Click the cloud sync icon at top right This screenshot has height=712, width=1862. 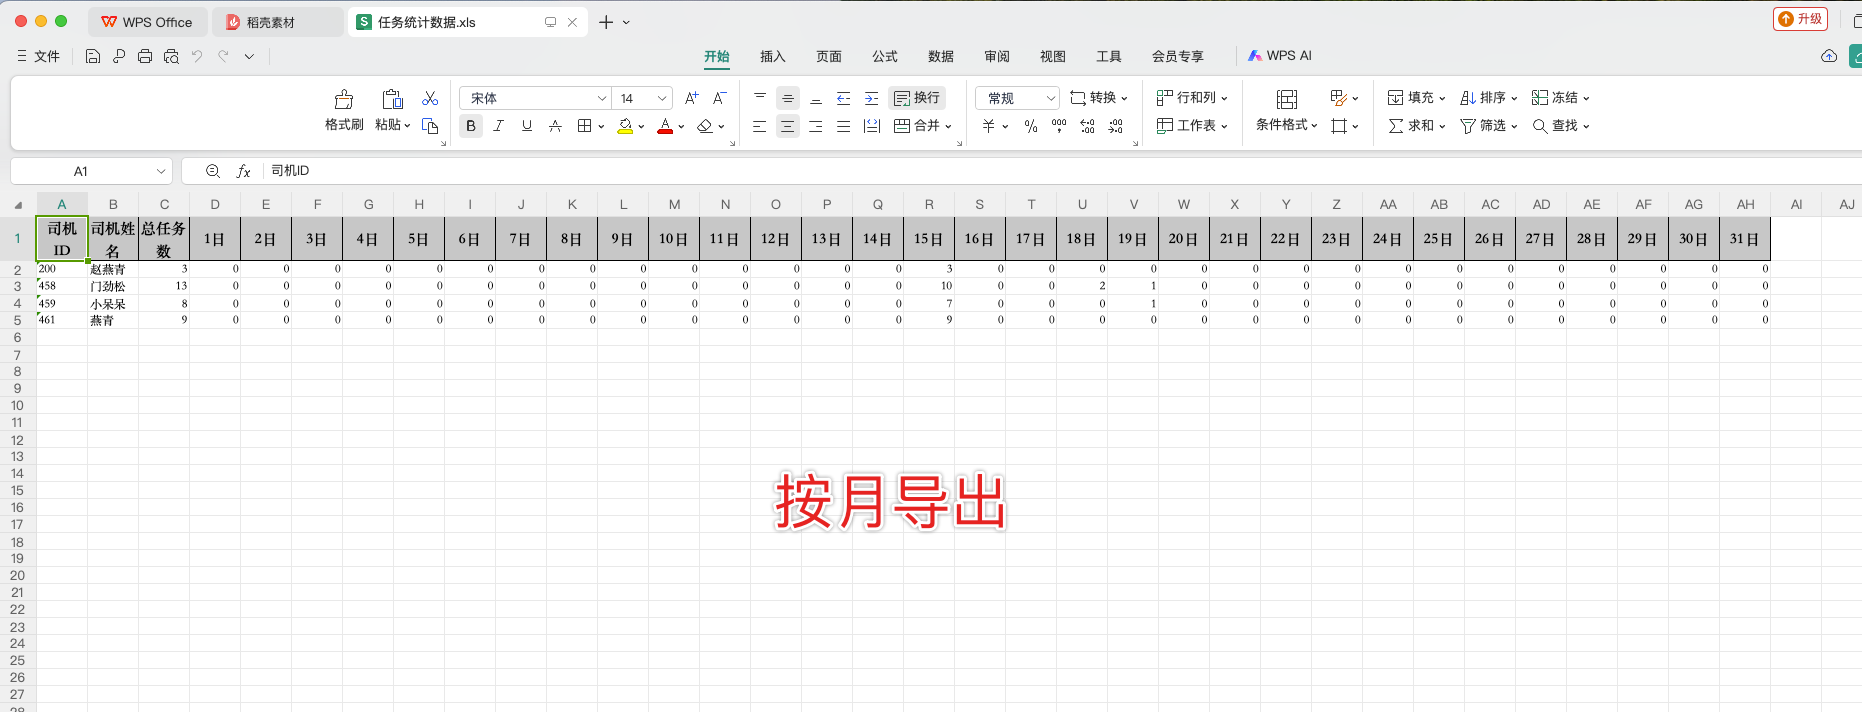[1829, 56]
